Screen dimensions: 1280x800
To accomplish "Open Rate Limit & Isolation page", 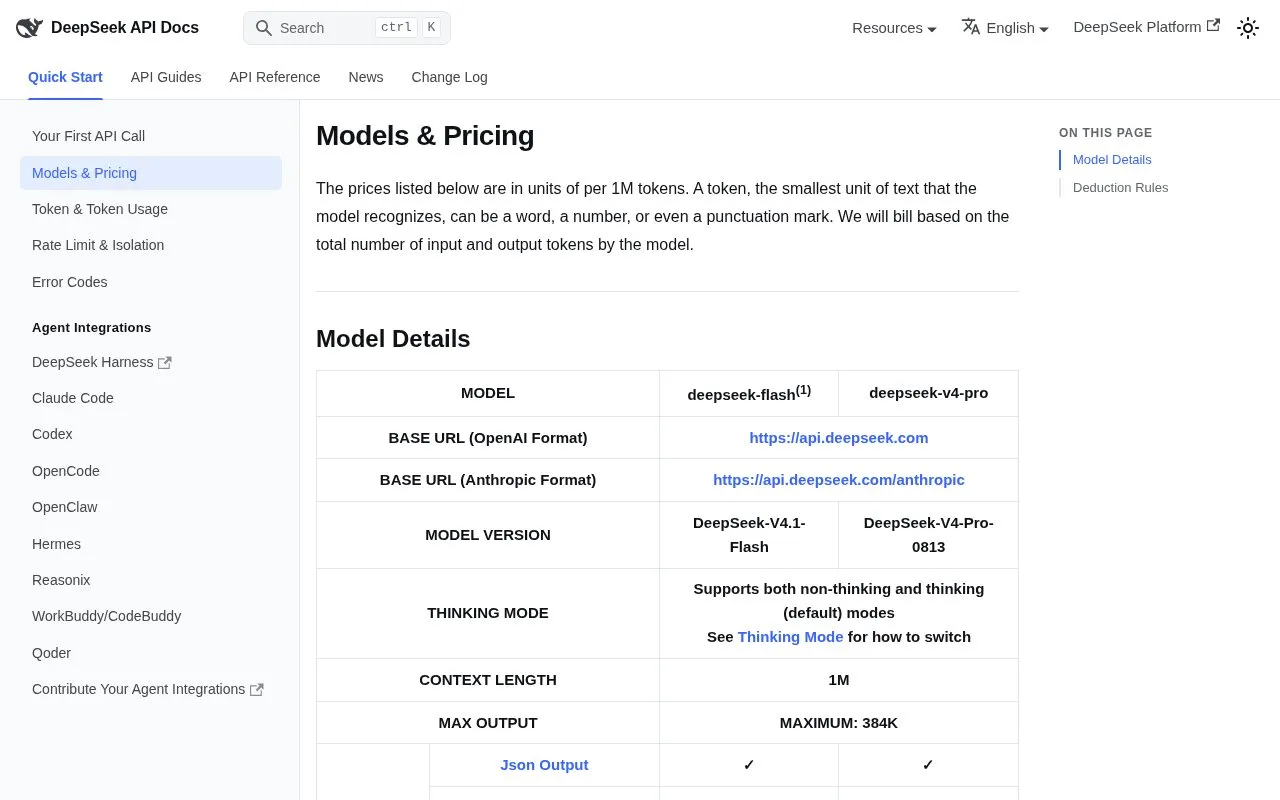I will tap(151, 245).
